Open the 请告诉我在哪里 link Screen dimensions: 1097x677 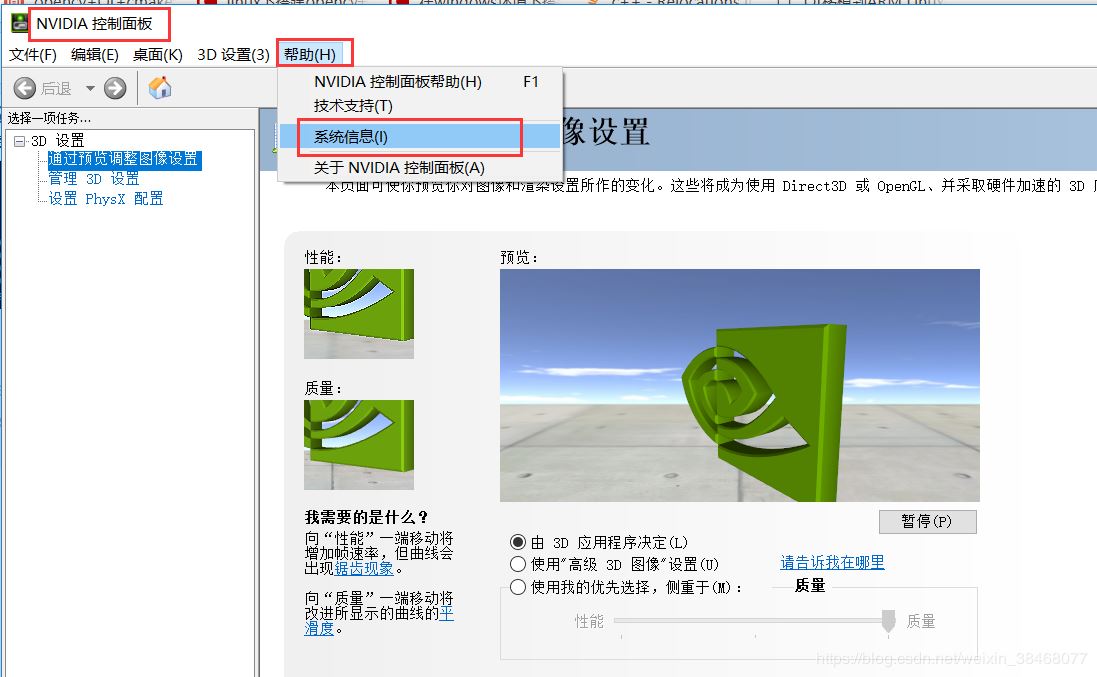[x=833, y=562]
